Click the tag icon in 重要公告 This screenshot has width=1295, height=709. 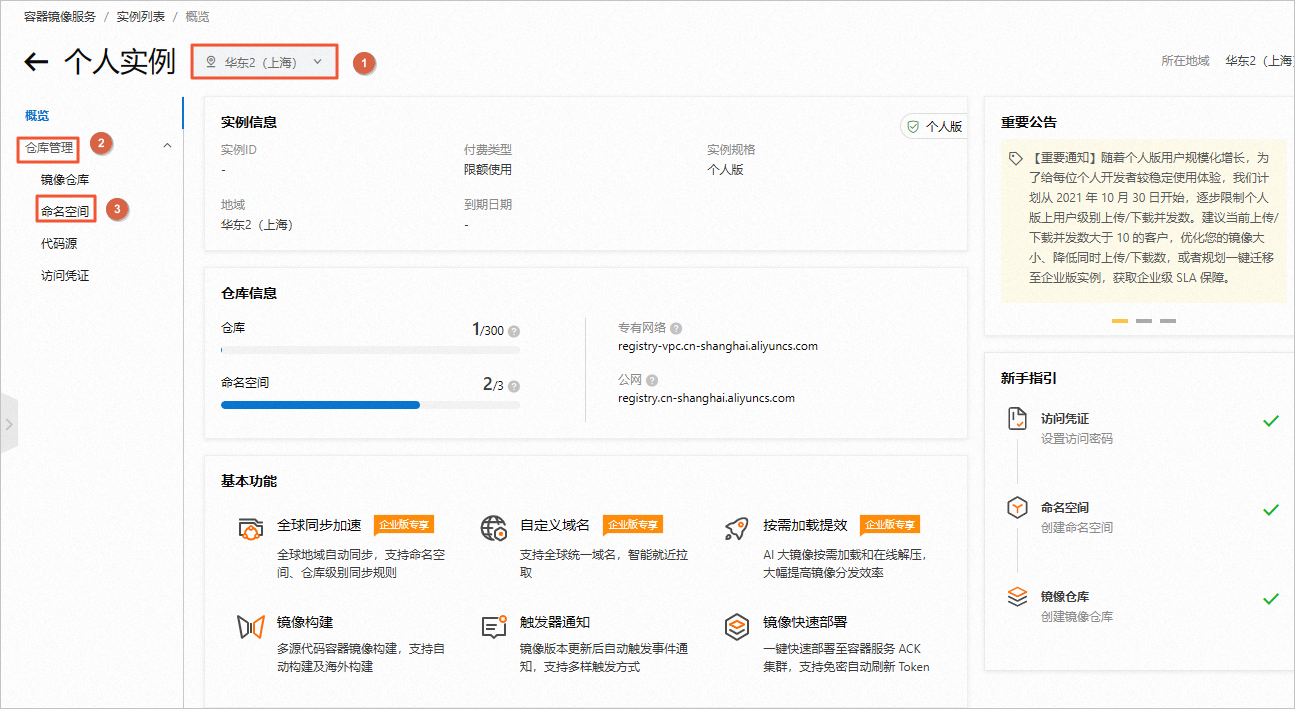(1016, 159)
